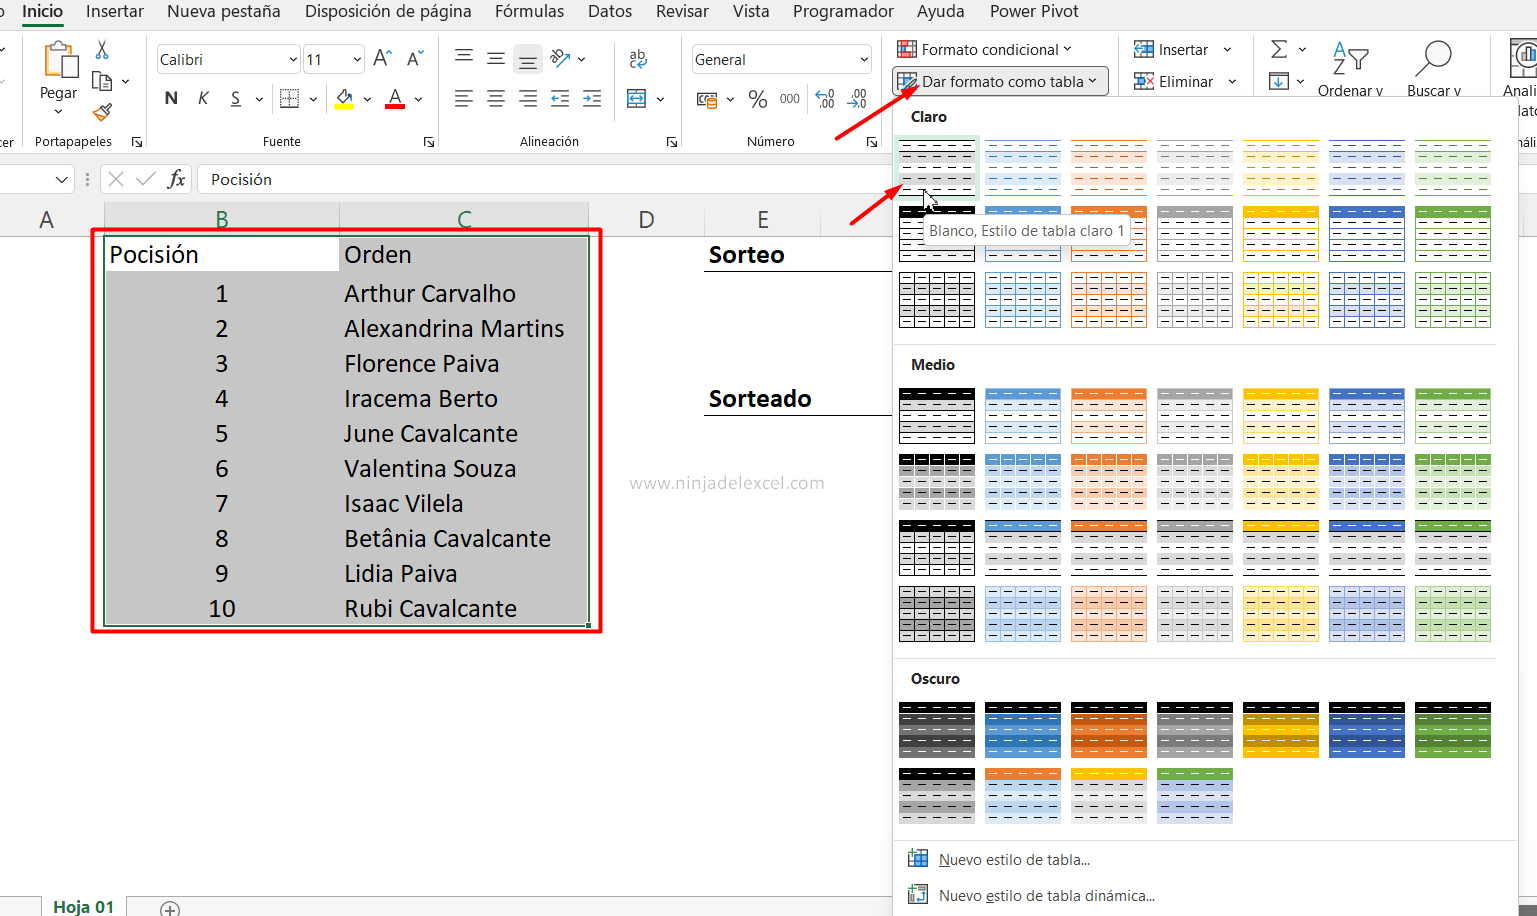Select the Ajustar texto icon
The image size is (1537, 916).
[x=637, y=58]
